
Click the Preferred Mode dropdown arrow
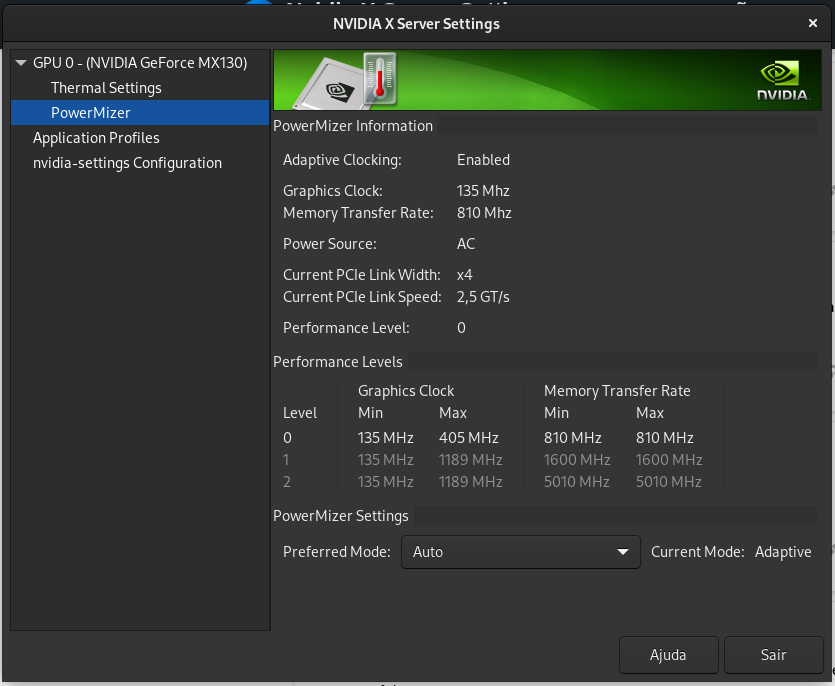coord(624,552)
